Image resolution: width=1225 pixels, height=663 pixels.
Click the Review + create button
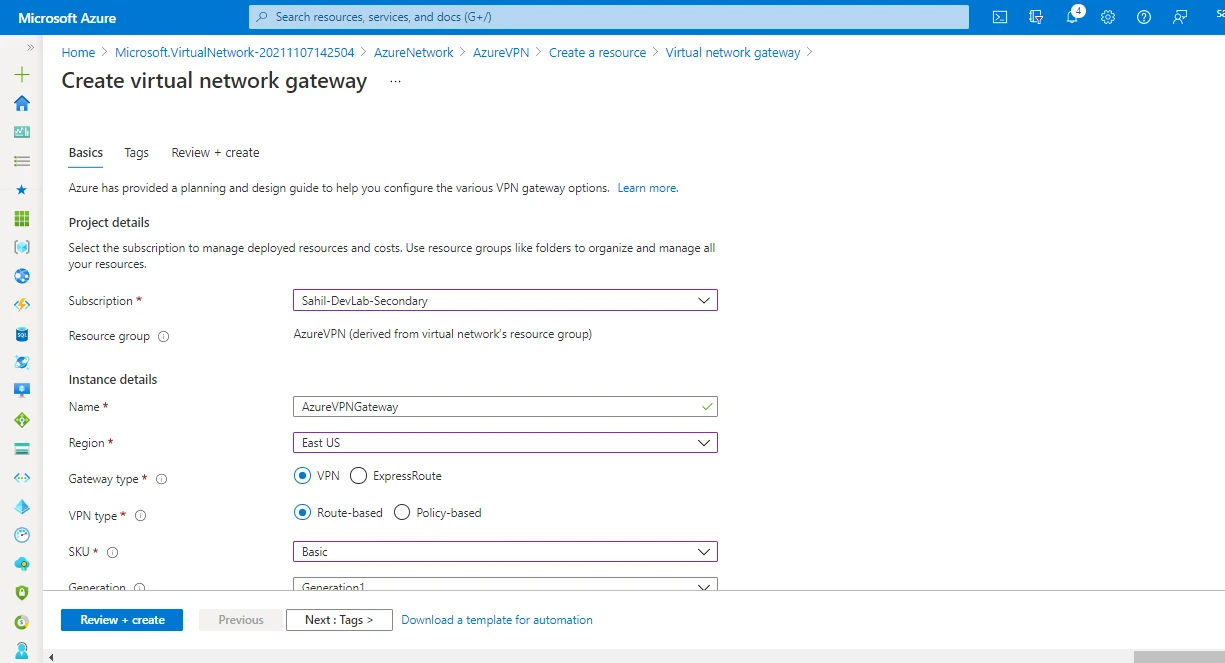tap(121, 620)
